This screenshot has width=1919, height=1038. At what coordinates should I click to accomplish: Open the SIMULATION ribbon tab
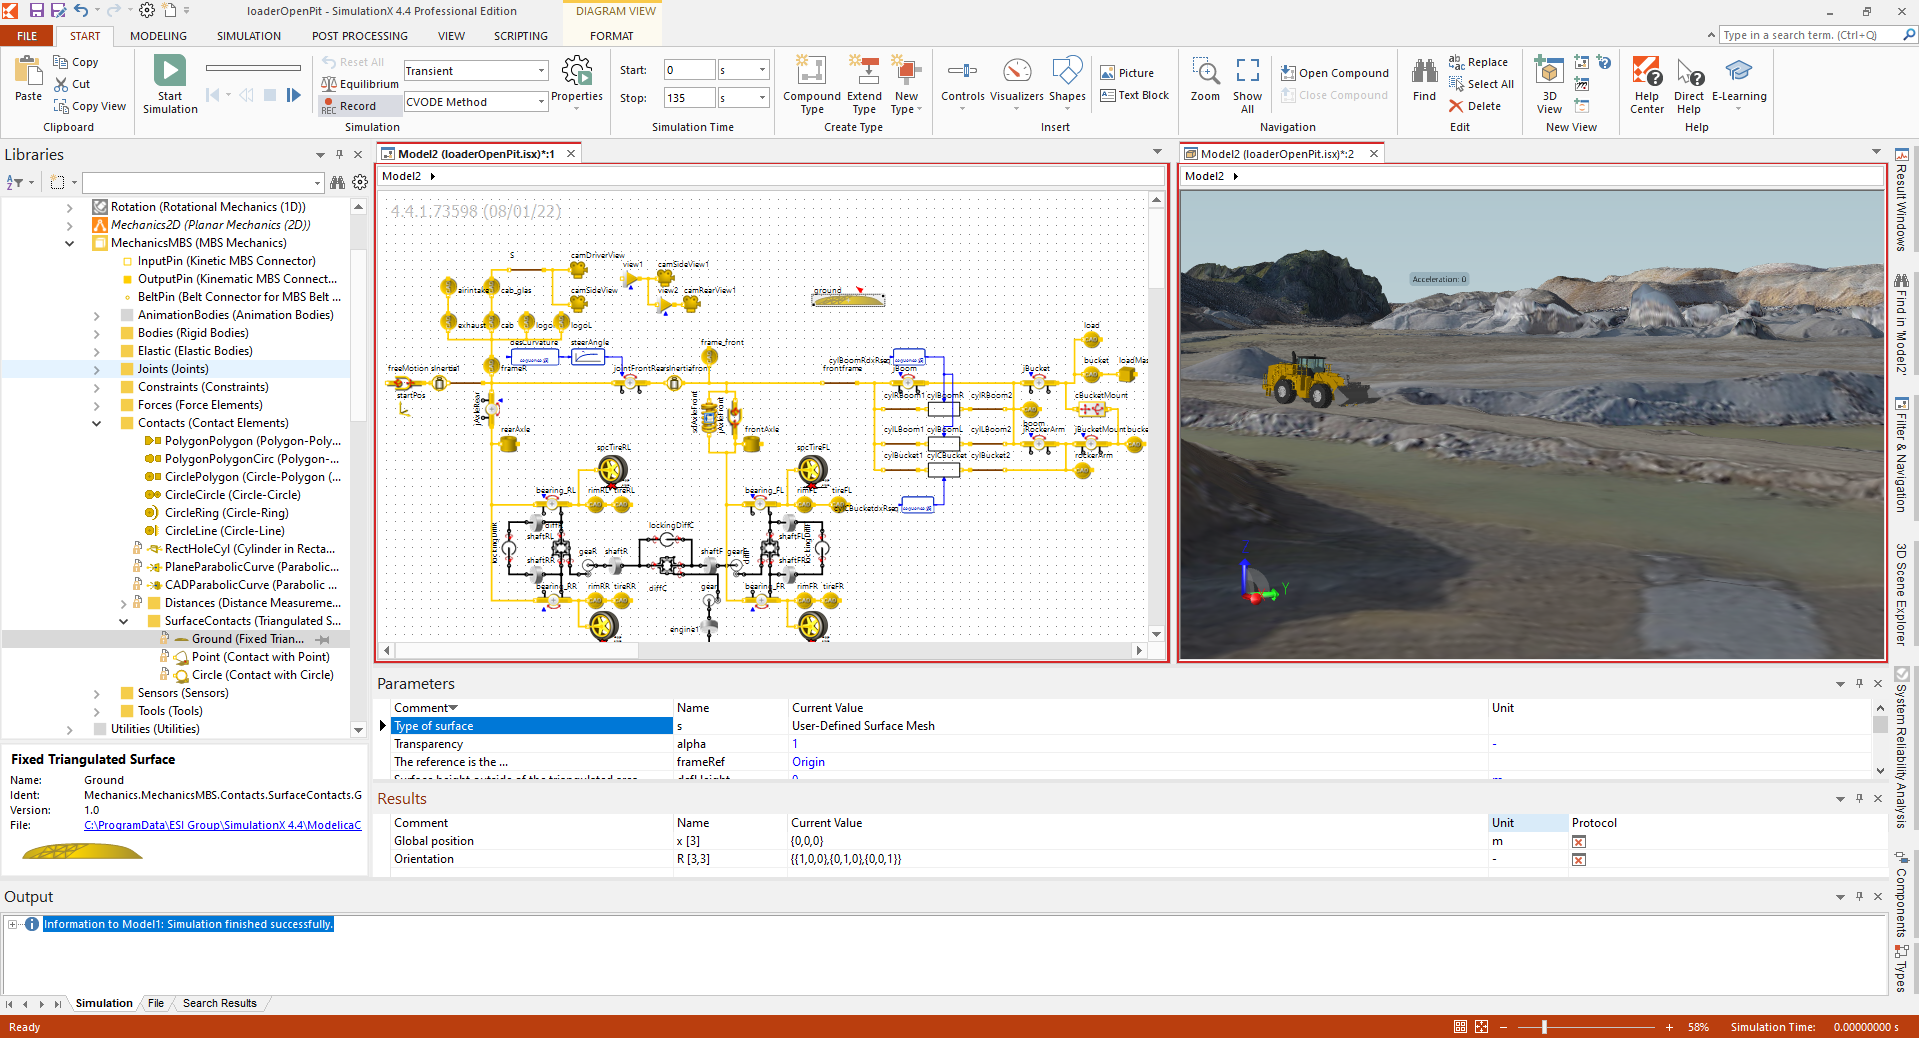[x=248, y=36]
